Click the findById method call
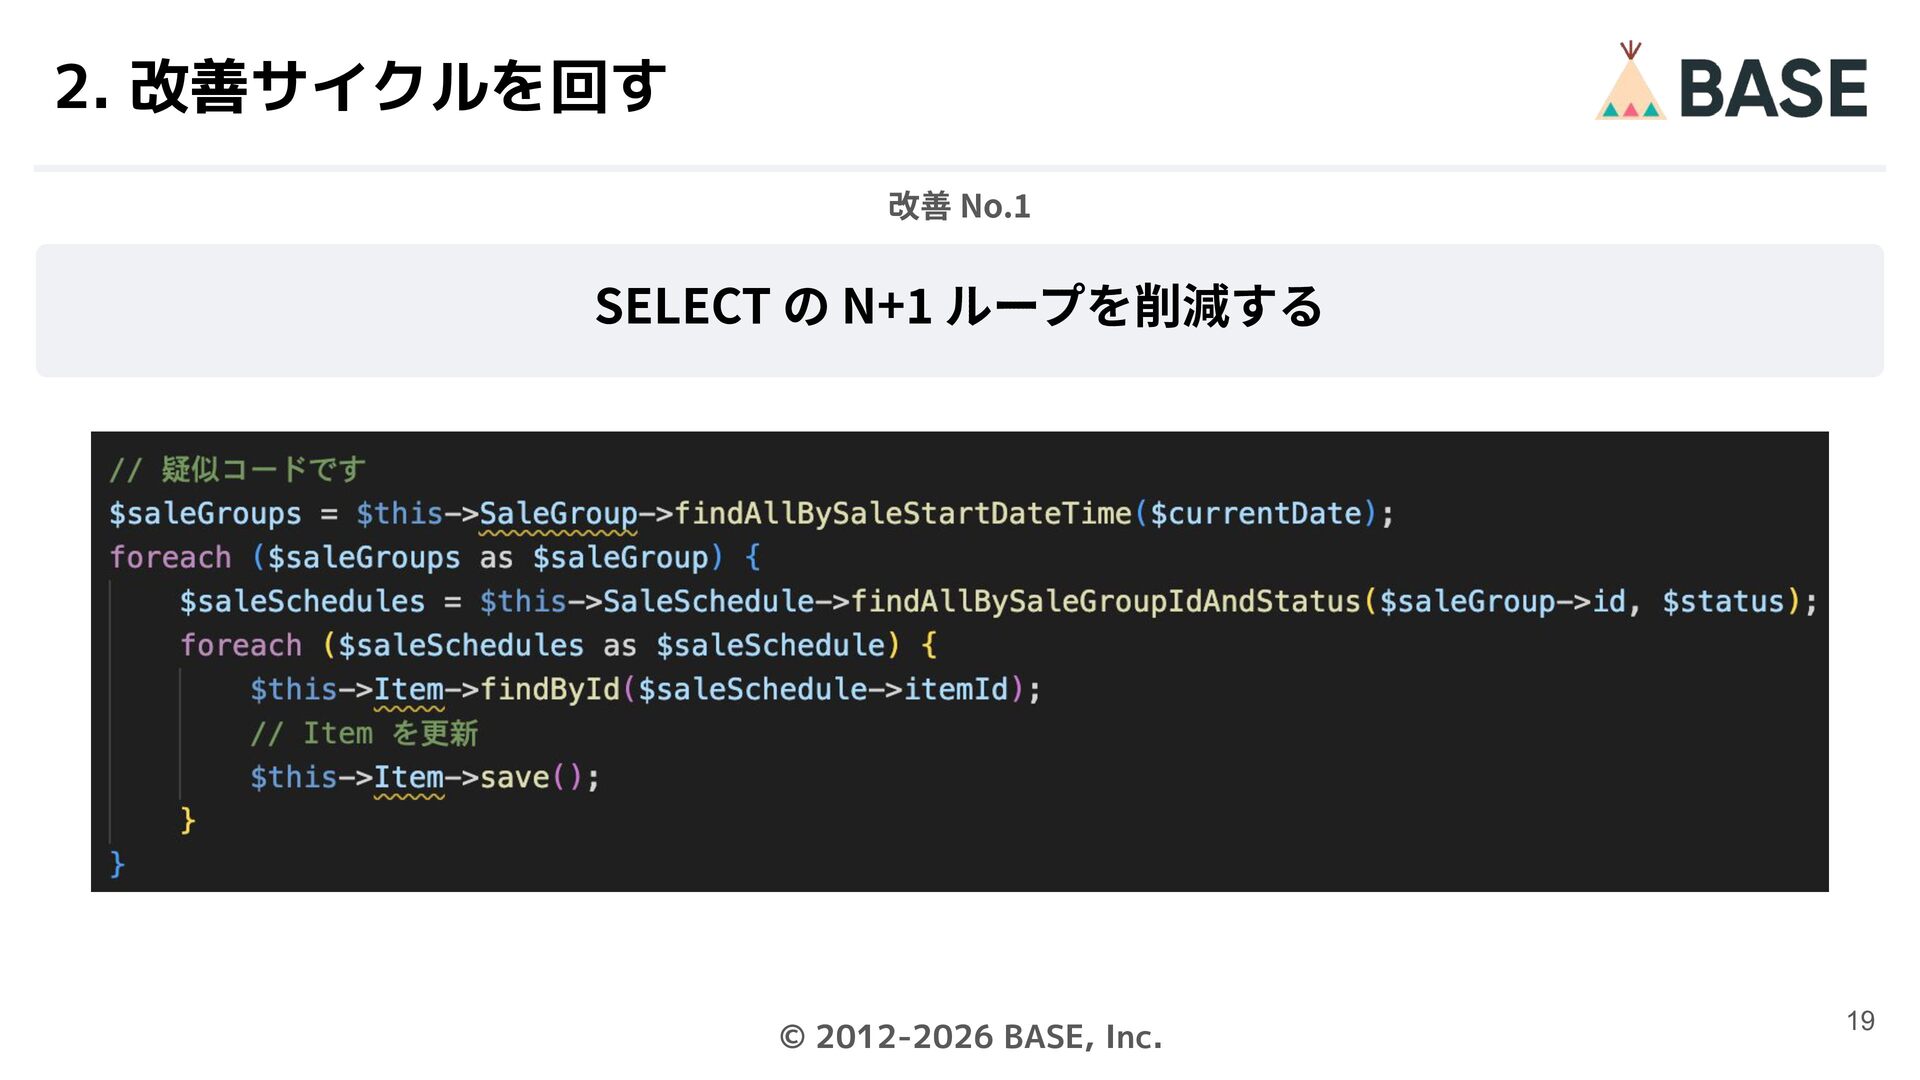 click(550, 690)
